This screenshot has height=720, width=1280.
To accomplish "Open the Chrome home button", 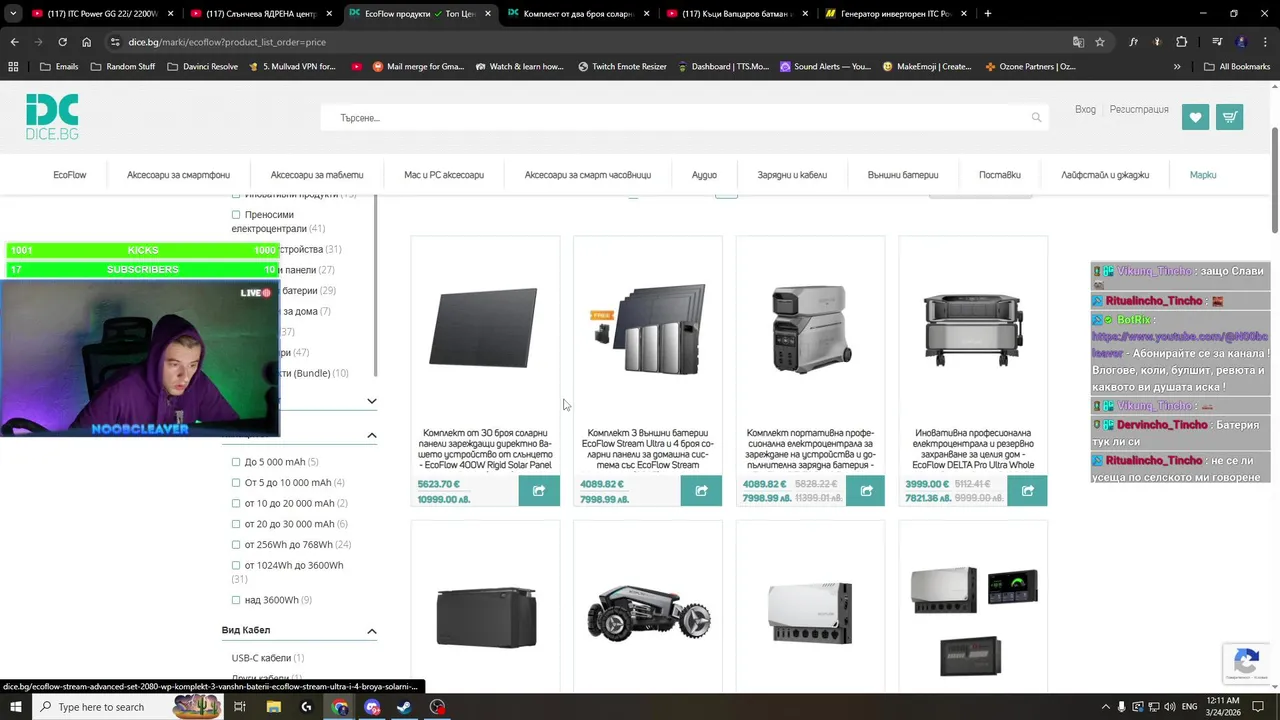I will (86, 42).
